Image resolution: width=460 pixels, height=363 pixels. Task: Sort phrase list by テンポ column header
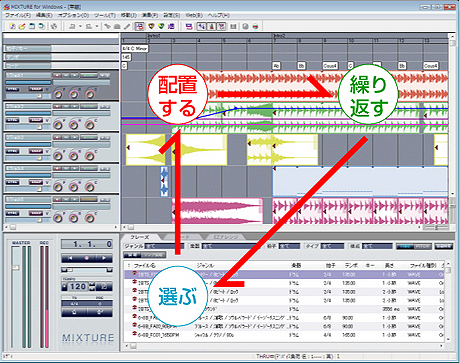tap(350, 266)
